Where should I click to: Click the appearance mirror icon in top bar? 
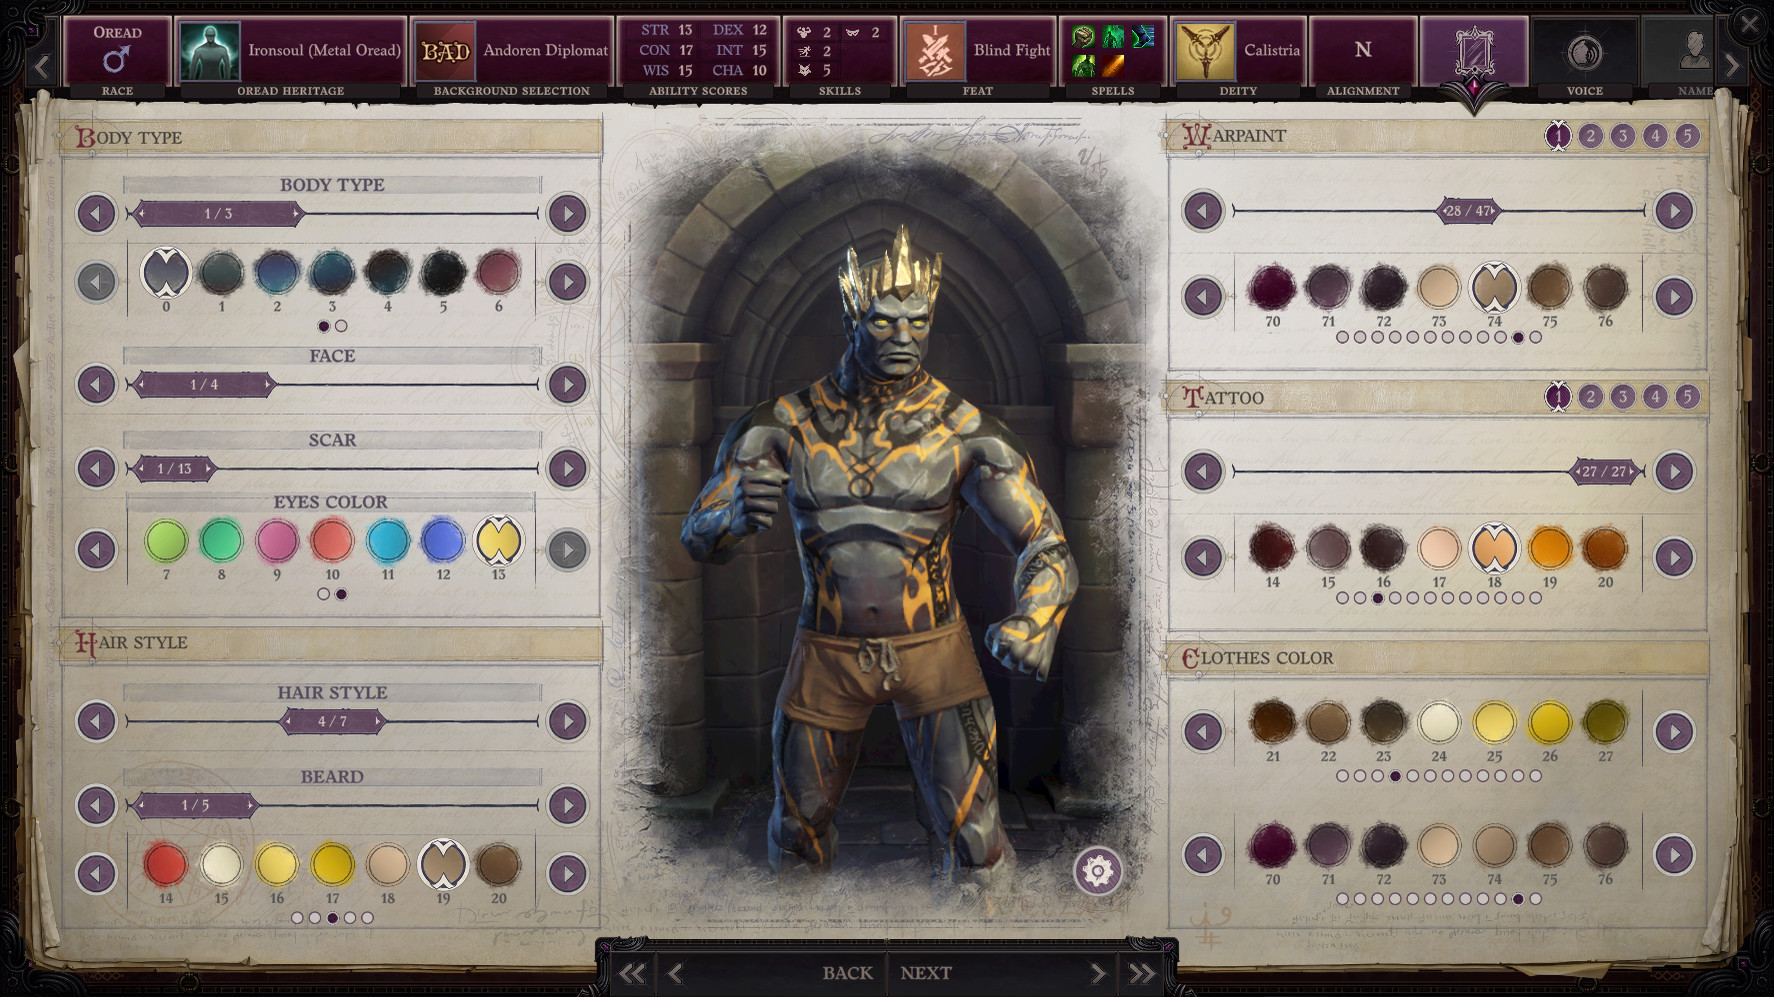click(1473, 51)
